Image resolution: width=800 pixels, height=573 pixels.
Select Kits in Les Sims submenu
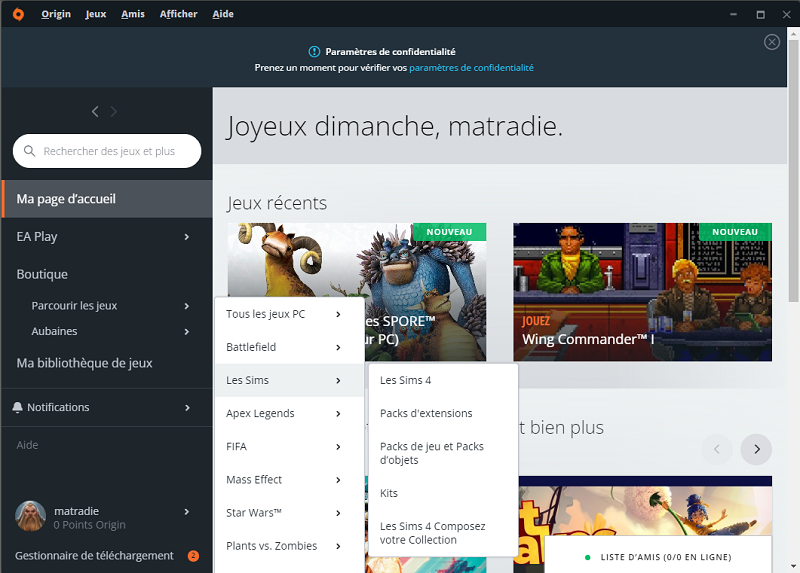pyautogui.click(x=443, y=493)
